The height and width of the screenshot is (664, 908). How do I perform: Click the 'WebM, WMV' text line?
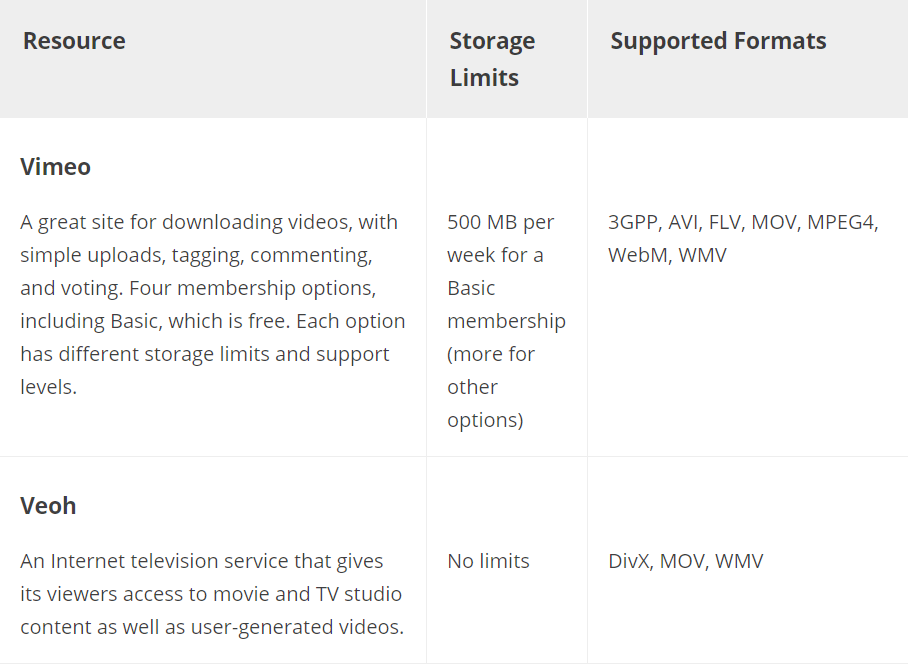pos(667,255)
